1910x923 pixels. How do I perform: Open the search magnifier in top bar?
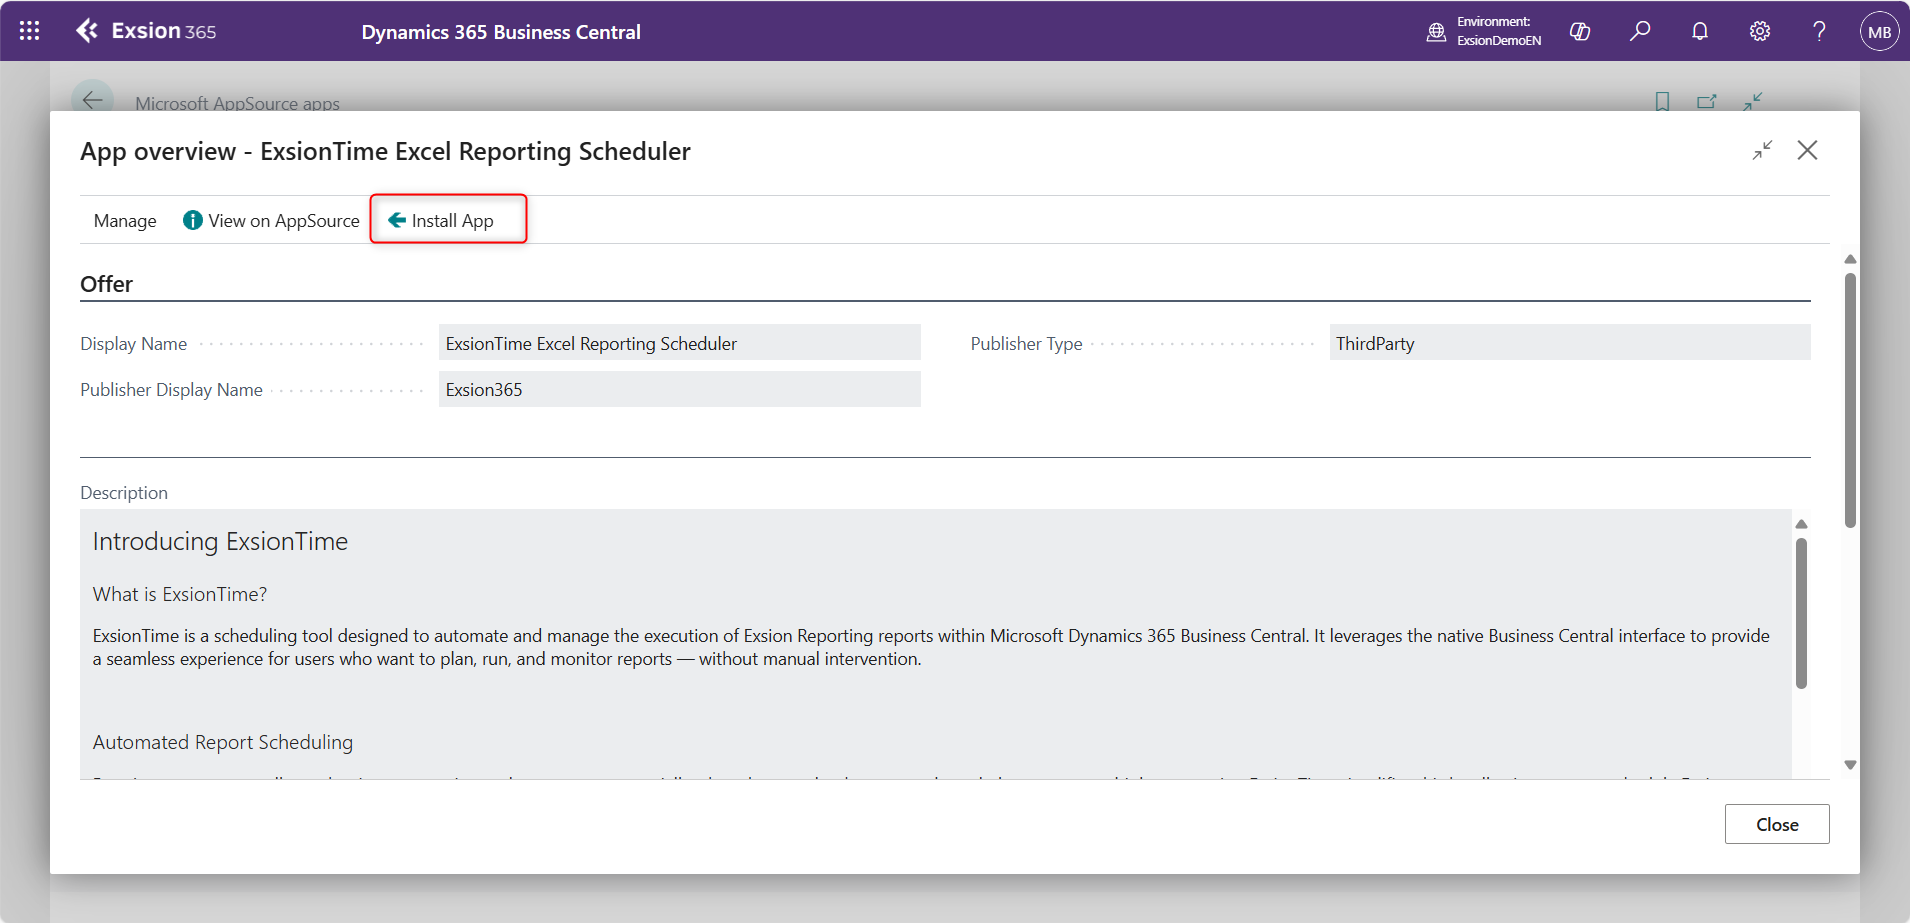tap(1640, 31)
